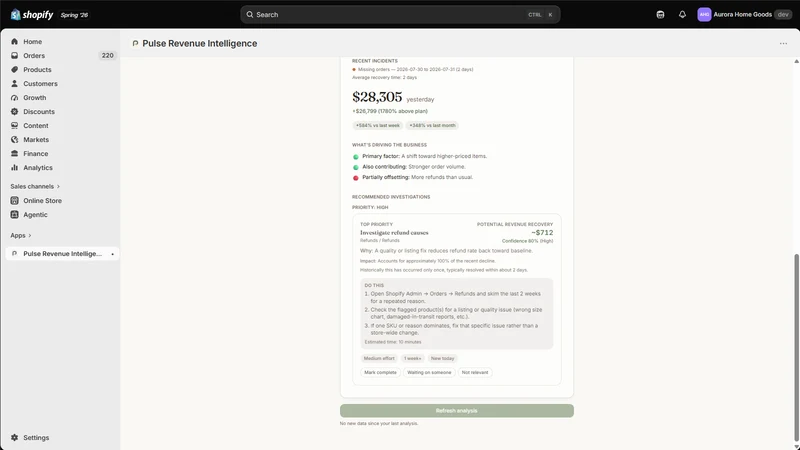
Task: Click the AHG store avatar
Action: 704,14
